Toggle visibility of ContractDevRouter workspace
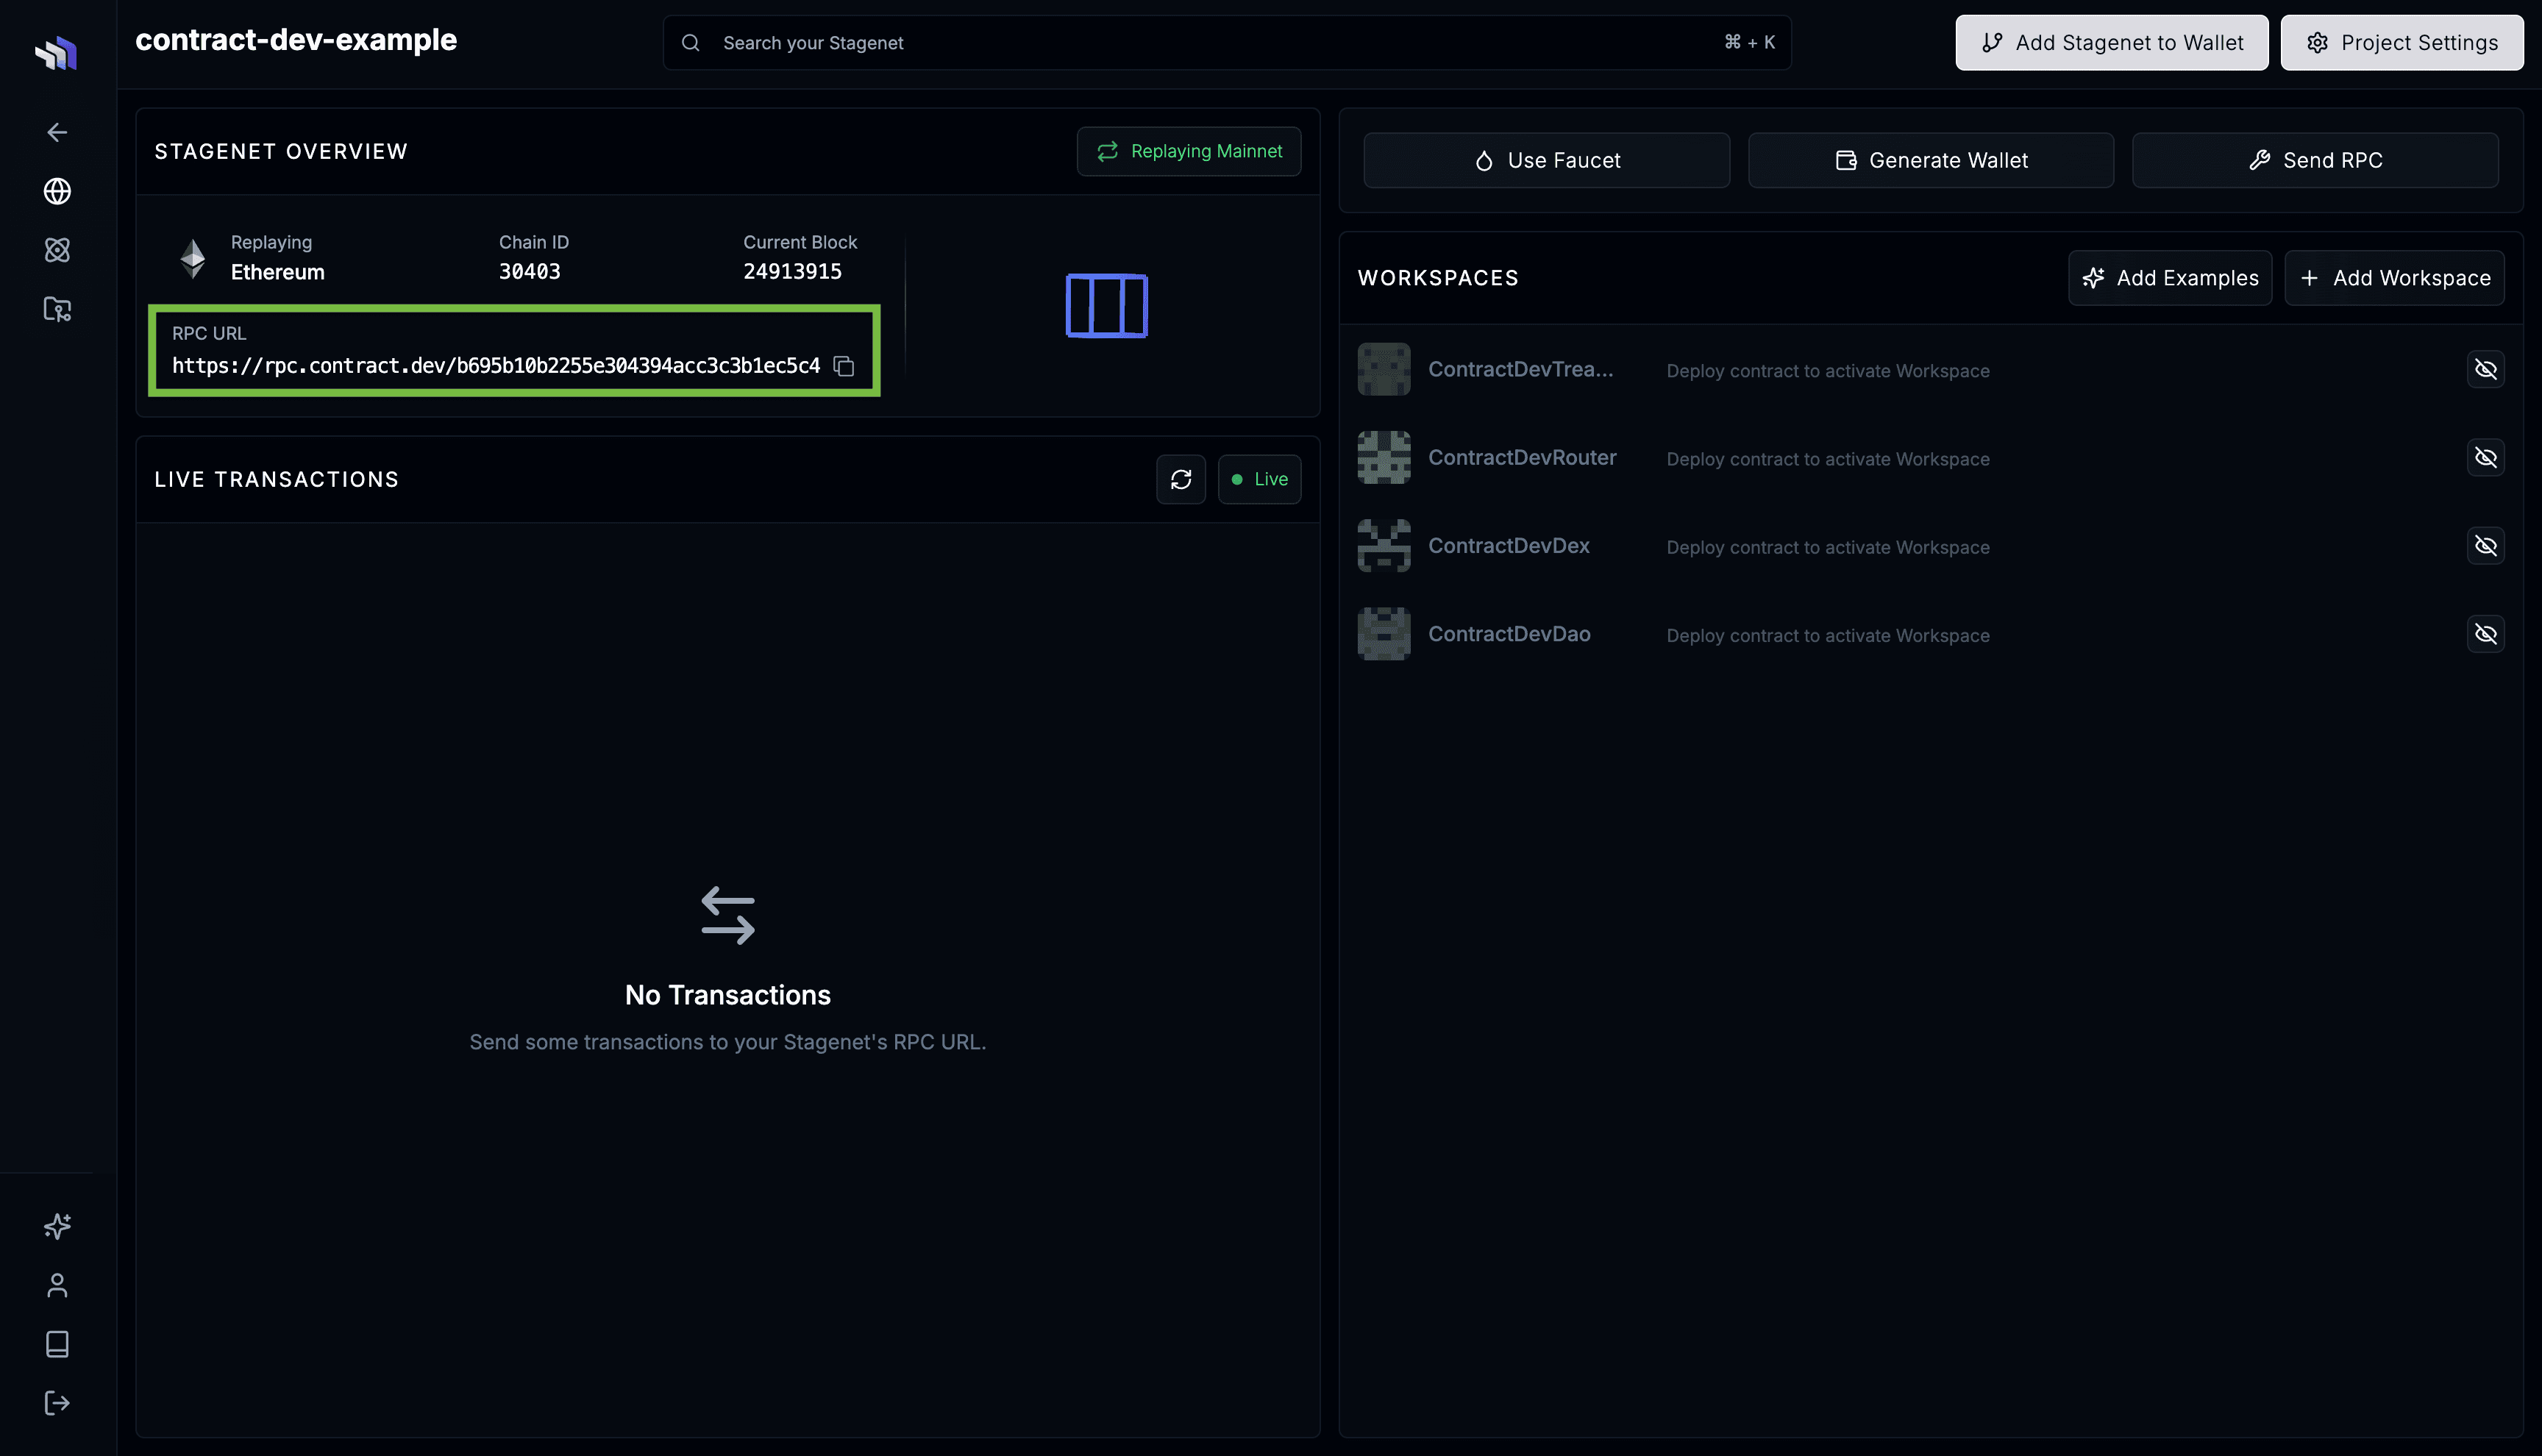 coord(2485,458)
